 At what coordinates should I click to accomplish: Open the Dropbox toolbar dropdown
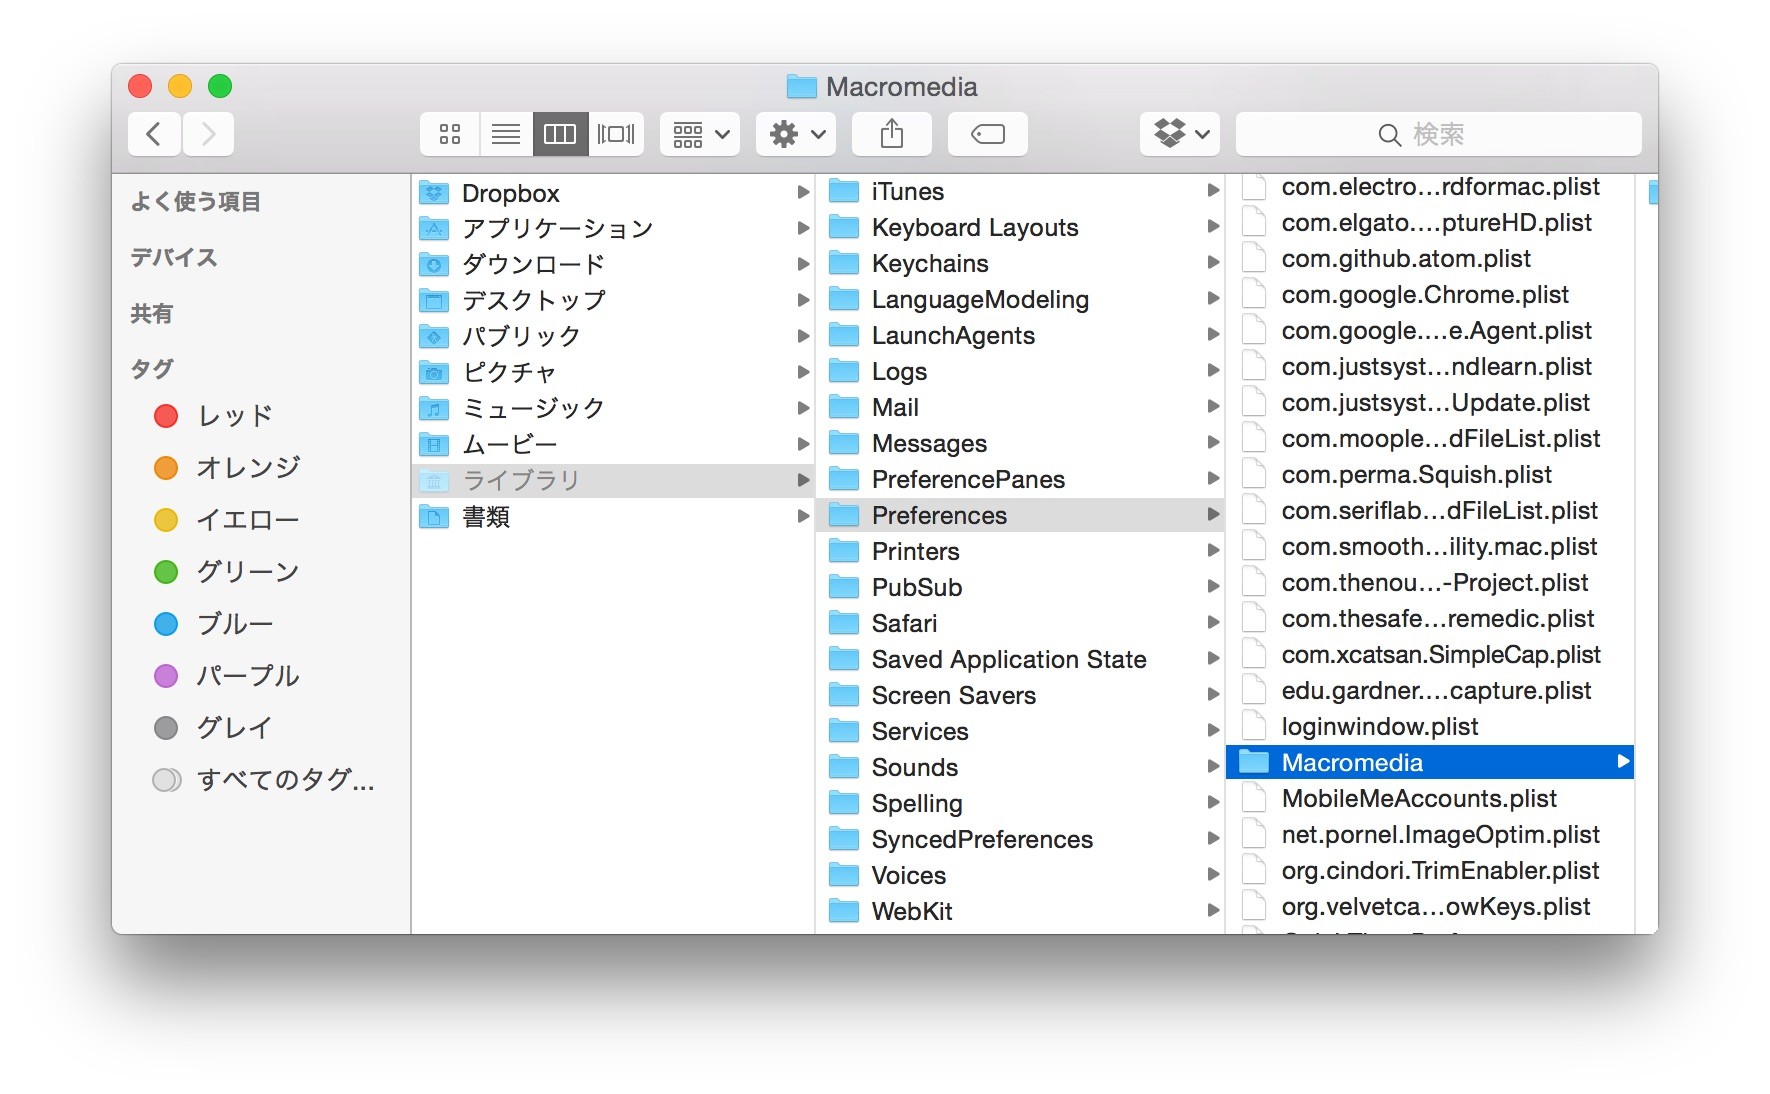[1180, 134]
